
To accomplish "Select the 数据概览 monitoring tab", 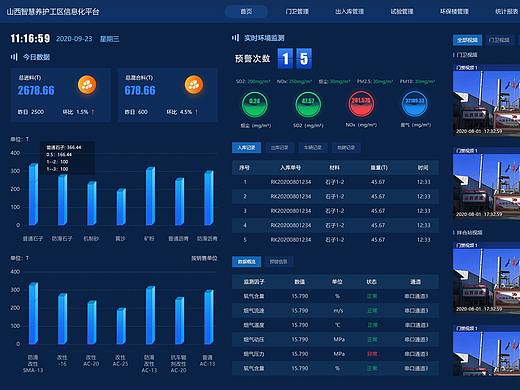I will 246,262.
